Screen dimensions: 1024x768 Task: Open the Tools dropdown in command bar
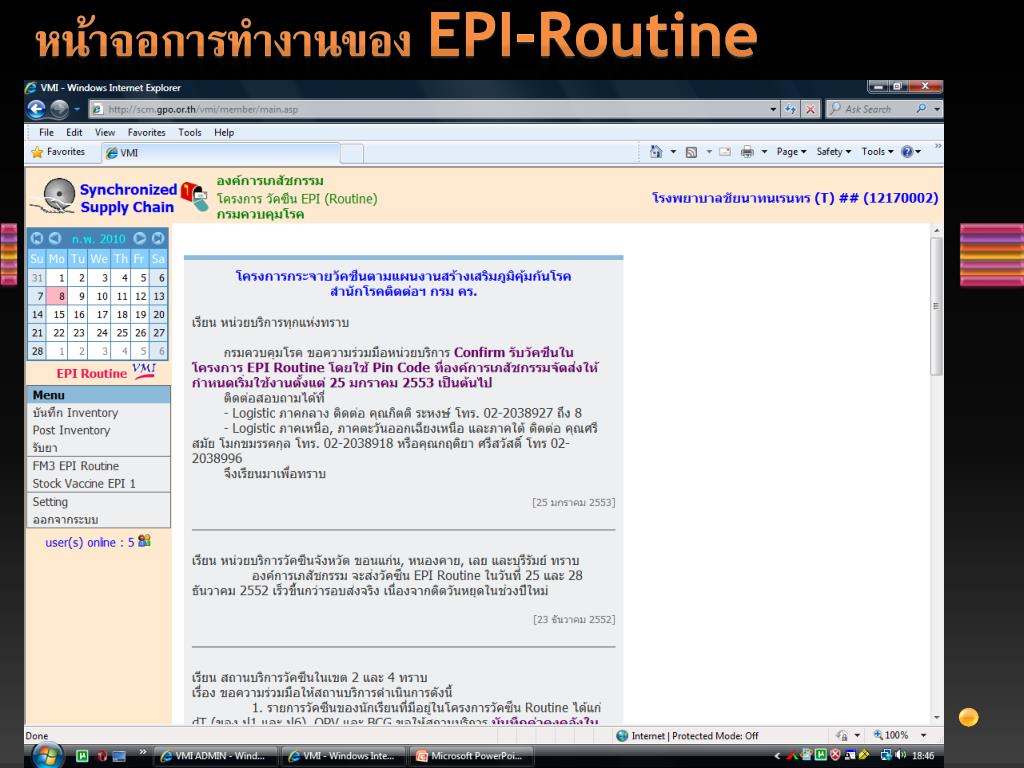click(877, 152)
